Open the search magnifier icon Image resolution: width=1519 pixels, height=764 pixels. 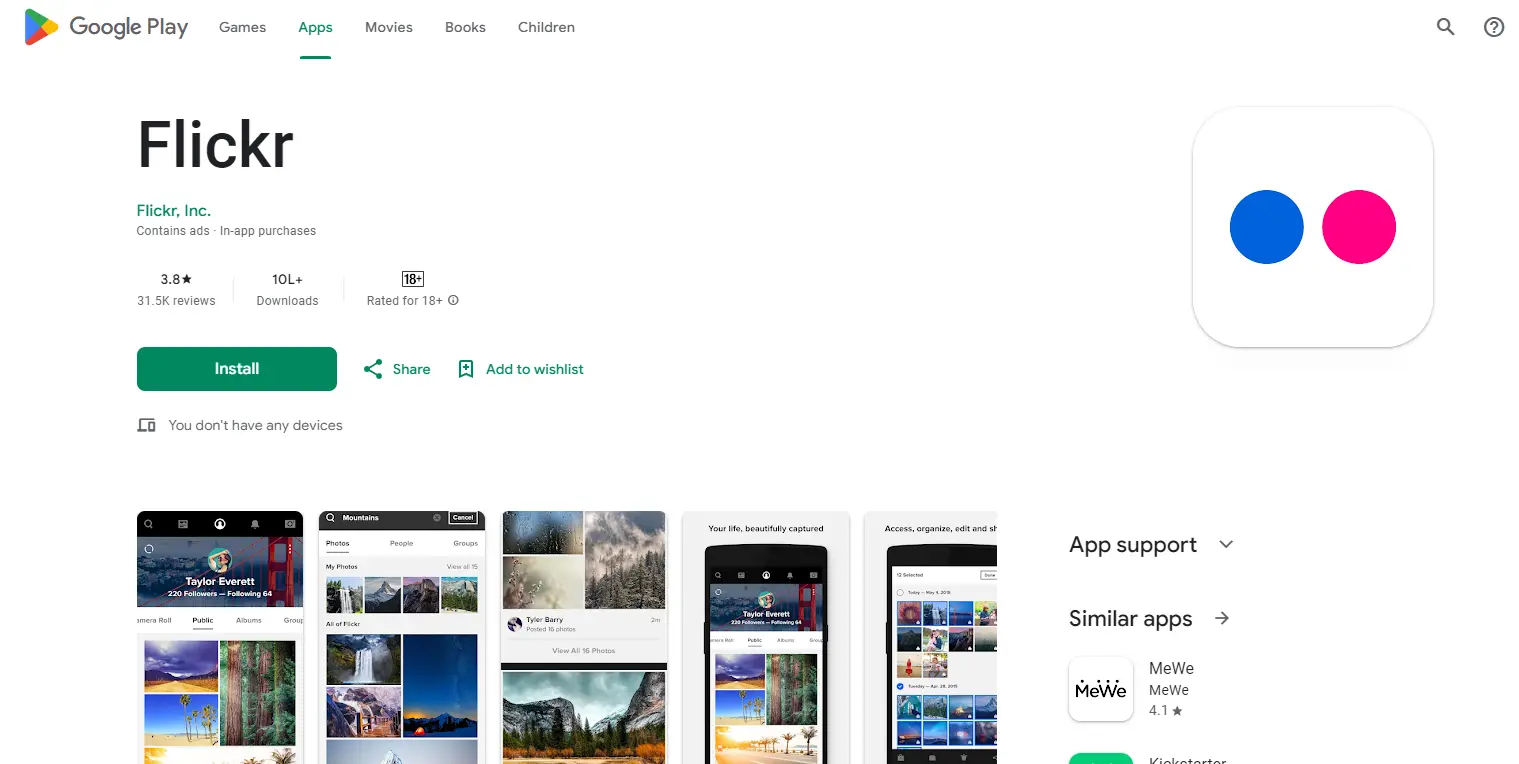[1445, 27]
